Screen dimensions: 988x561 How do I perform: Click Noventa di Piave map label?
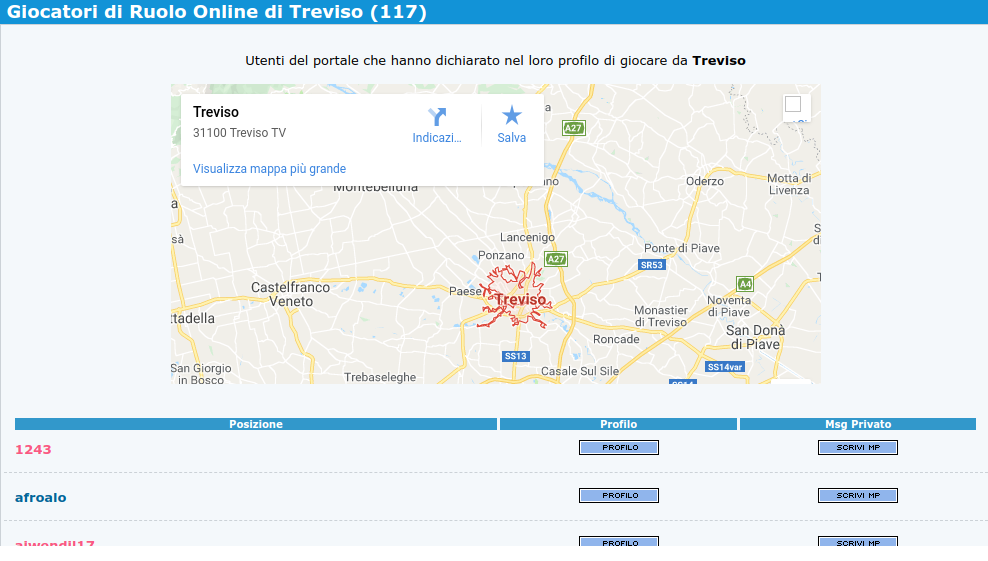click(728, 306)
